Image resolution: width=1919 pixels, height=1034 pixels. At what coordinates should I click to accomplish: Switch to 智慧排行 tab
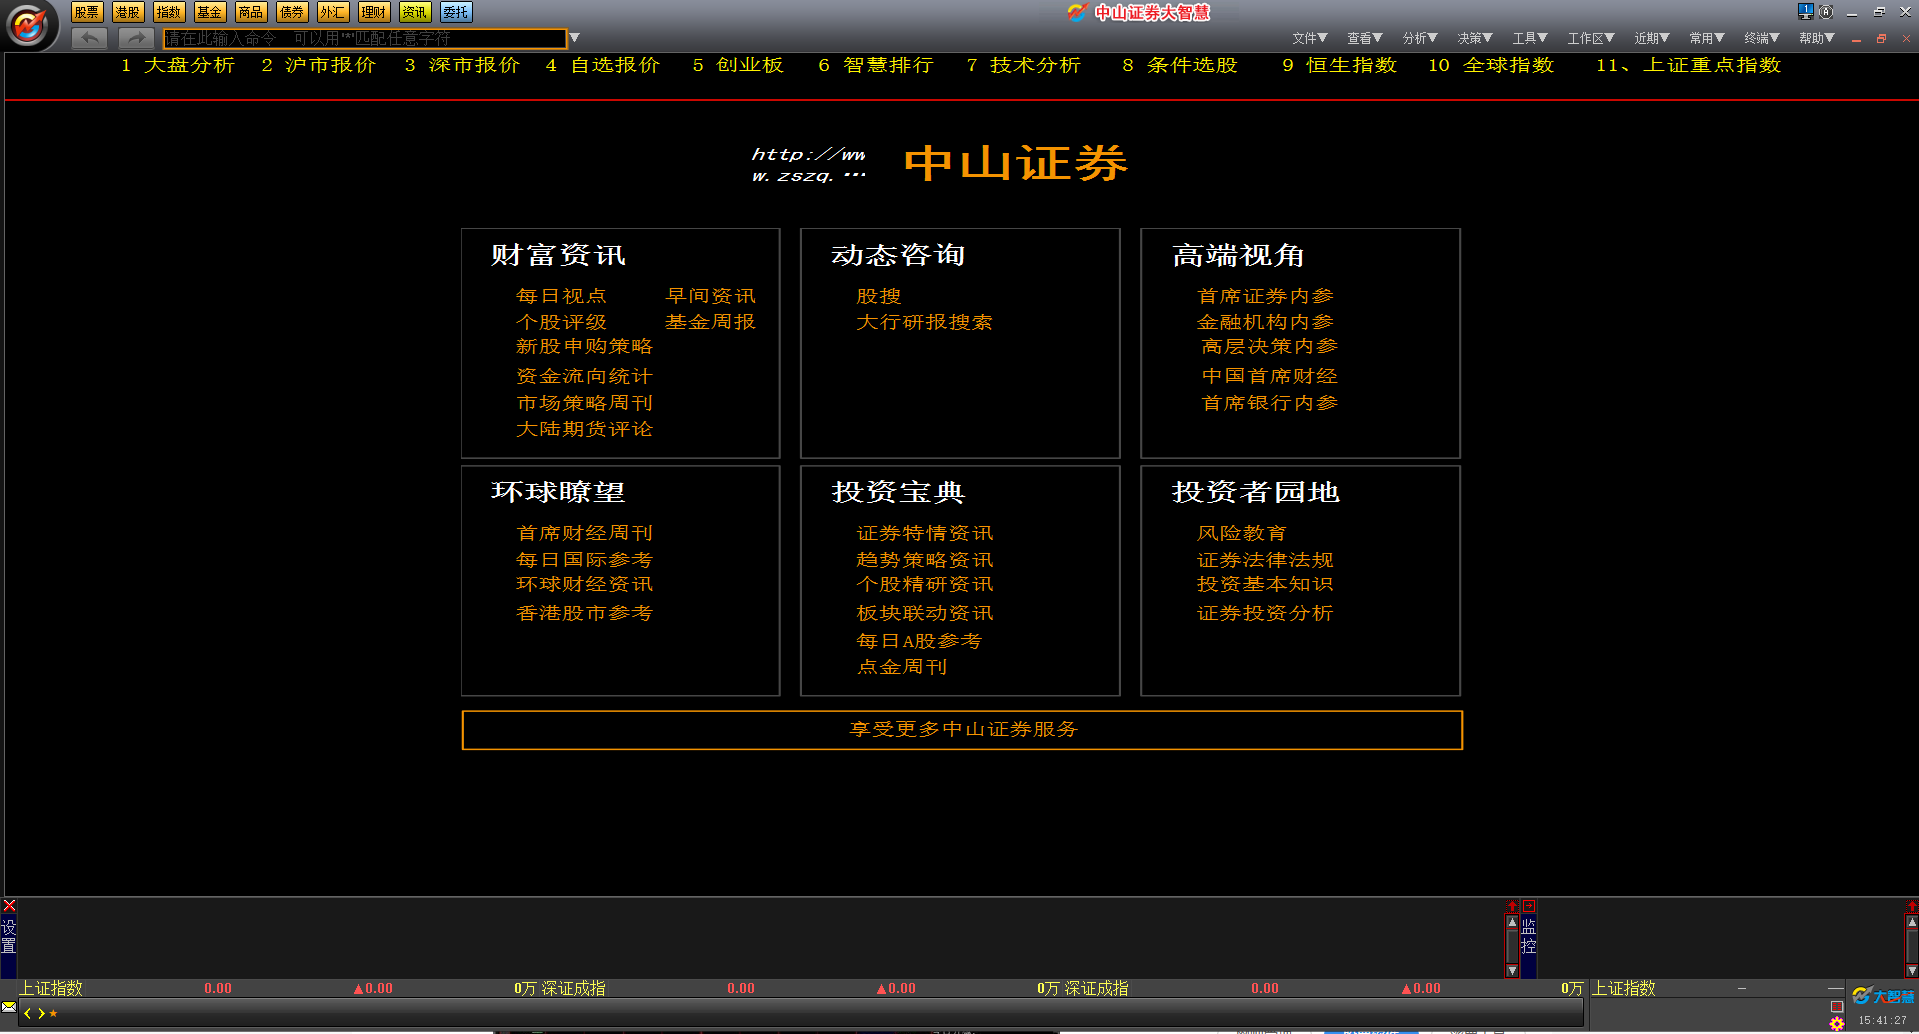pos(876,65)
